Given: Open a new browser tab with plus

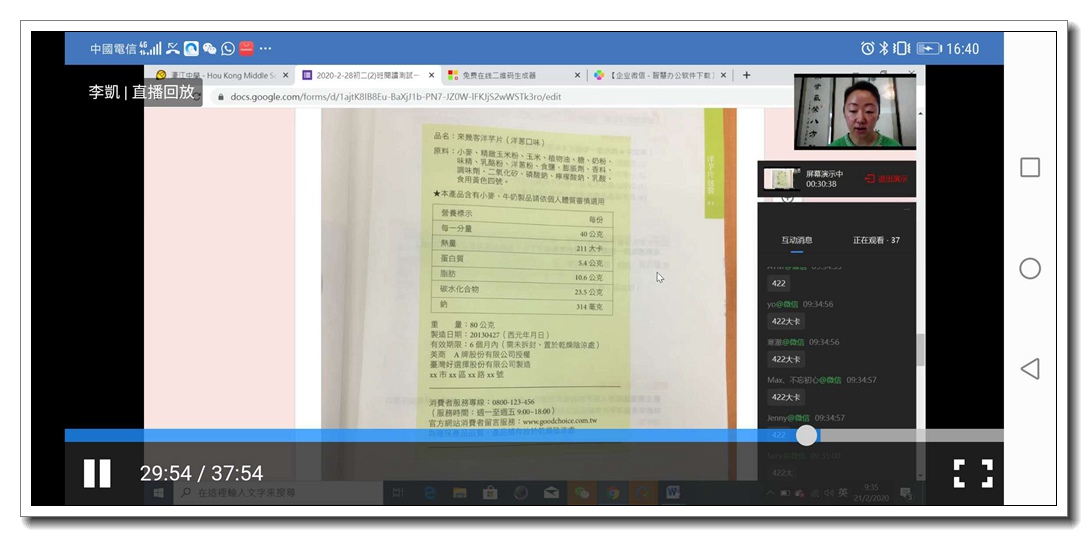Looking at the screenshot, I should pos(746,75).
